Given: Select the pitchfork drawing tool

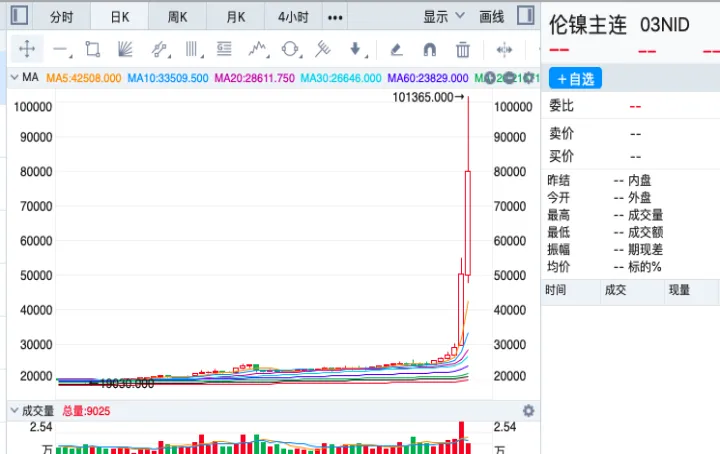Looking at the screenshot, I should (x=322, y=49).
